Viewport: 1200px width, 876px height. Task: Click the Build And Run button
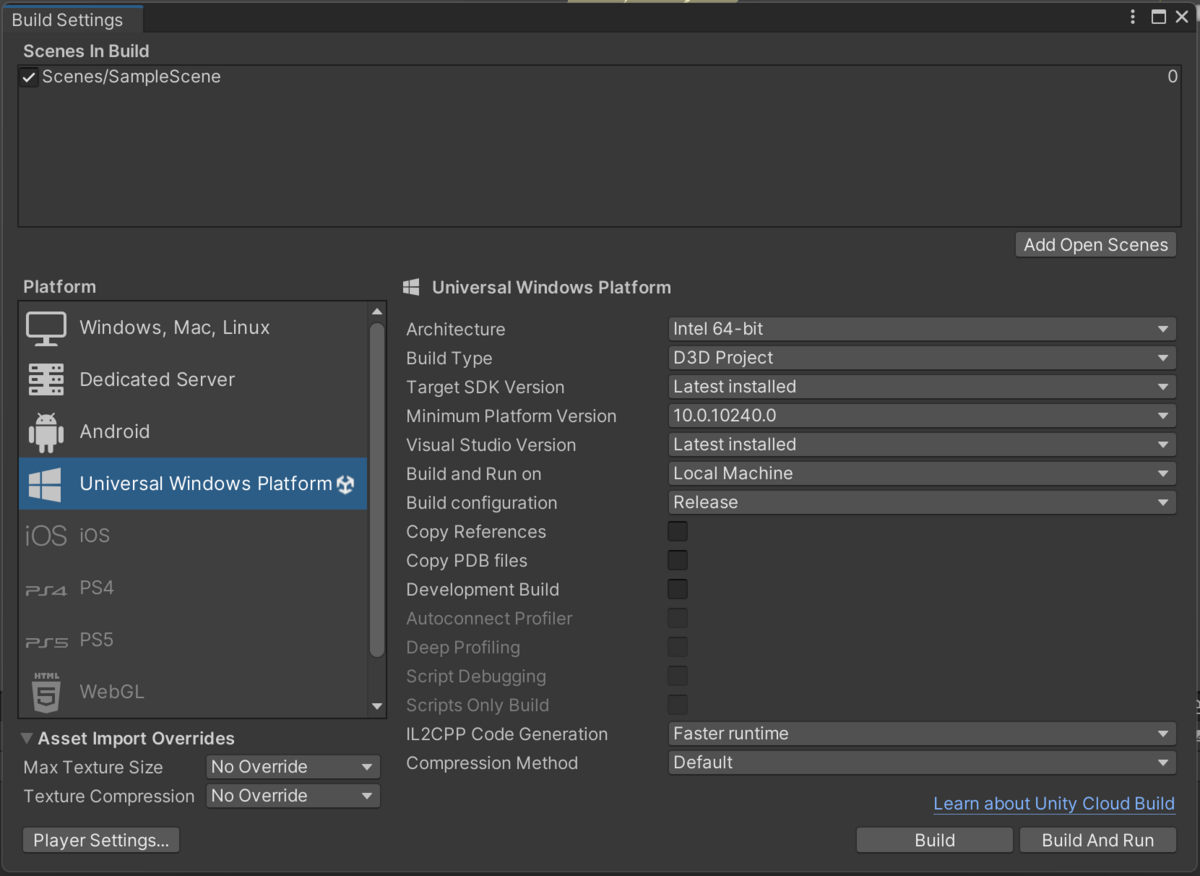[x=1098, y=840]
